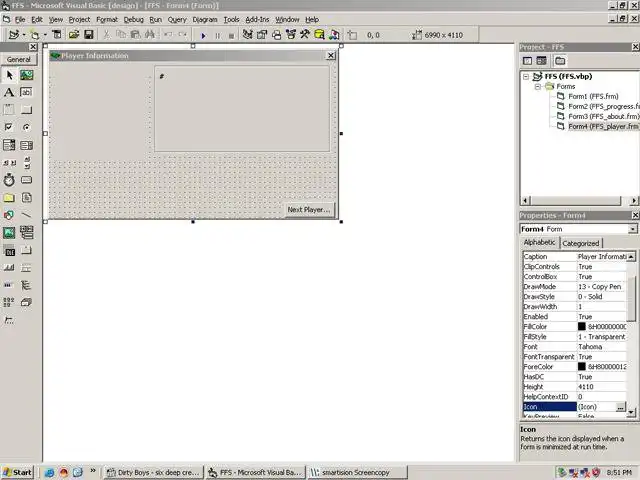Open the Project menu
This screenshot has width=640, height=480.
click(79, 19)
